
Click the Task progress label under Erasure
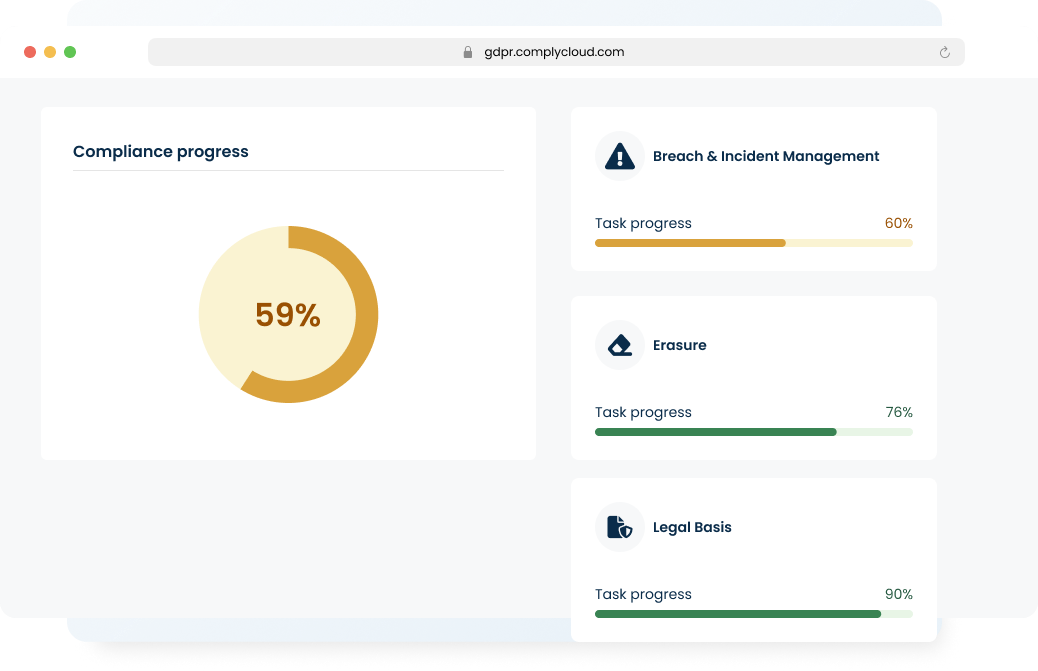tap(643, 412)
